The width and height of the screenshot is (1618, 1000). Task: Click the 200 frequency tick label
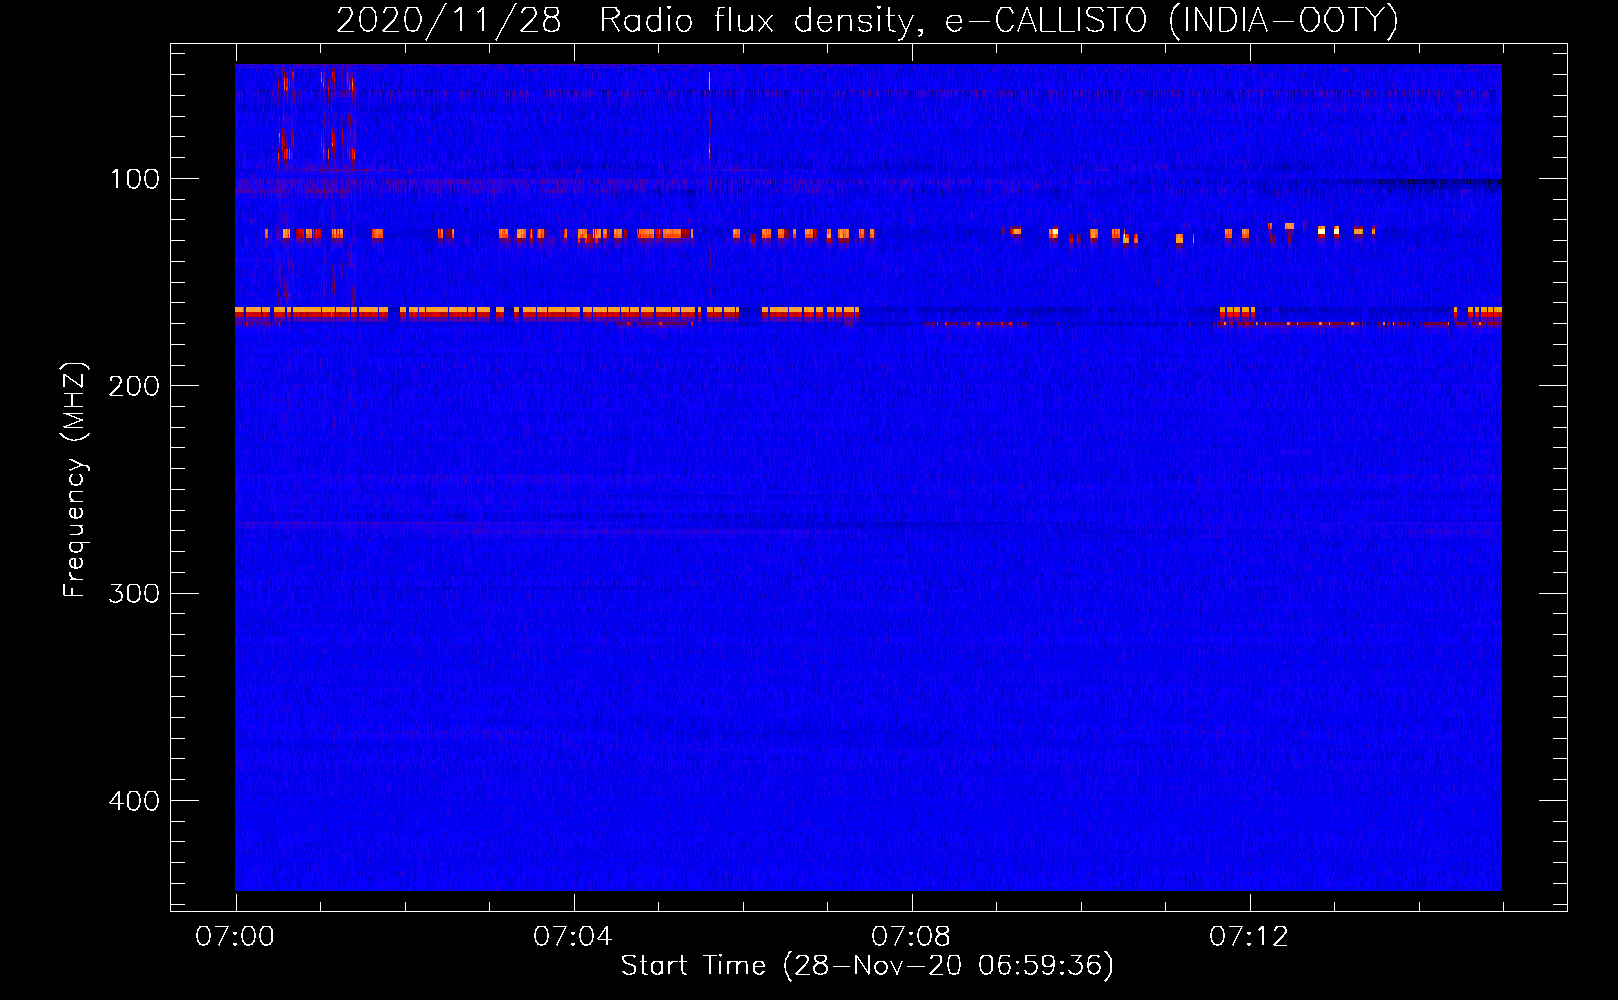pos(134,386)
